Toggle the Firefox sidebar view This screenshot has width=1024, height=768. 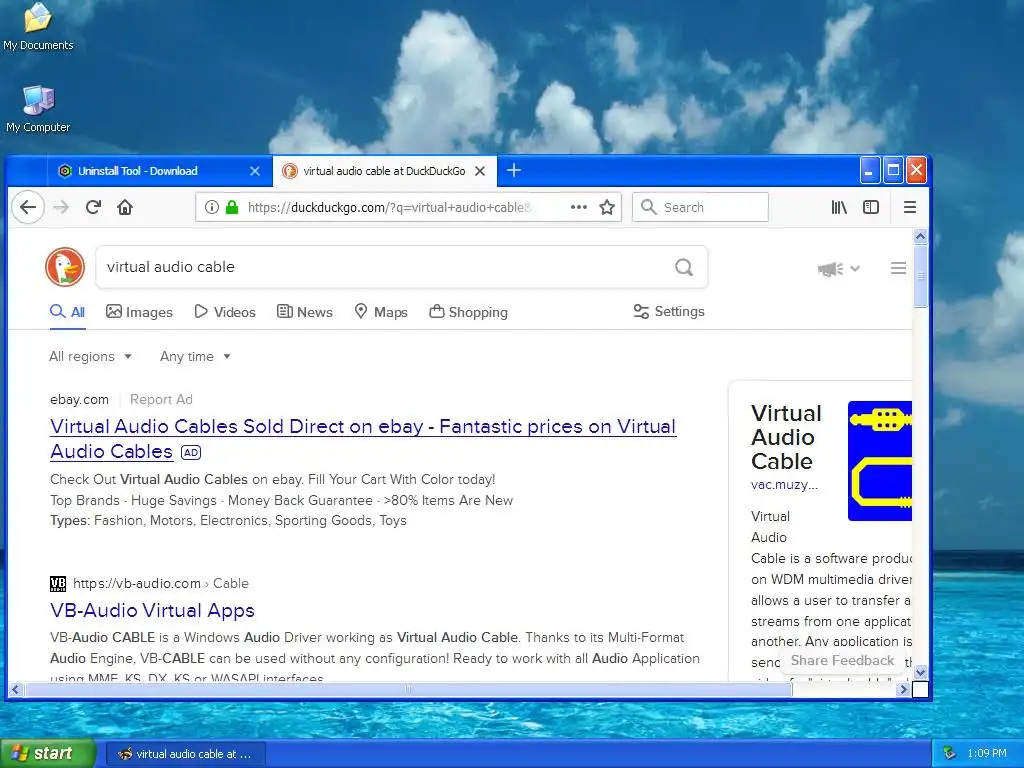(871, 207)
